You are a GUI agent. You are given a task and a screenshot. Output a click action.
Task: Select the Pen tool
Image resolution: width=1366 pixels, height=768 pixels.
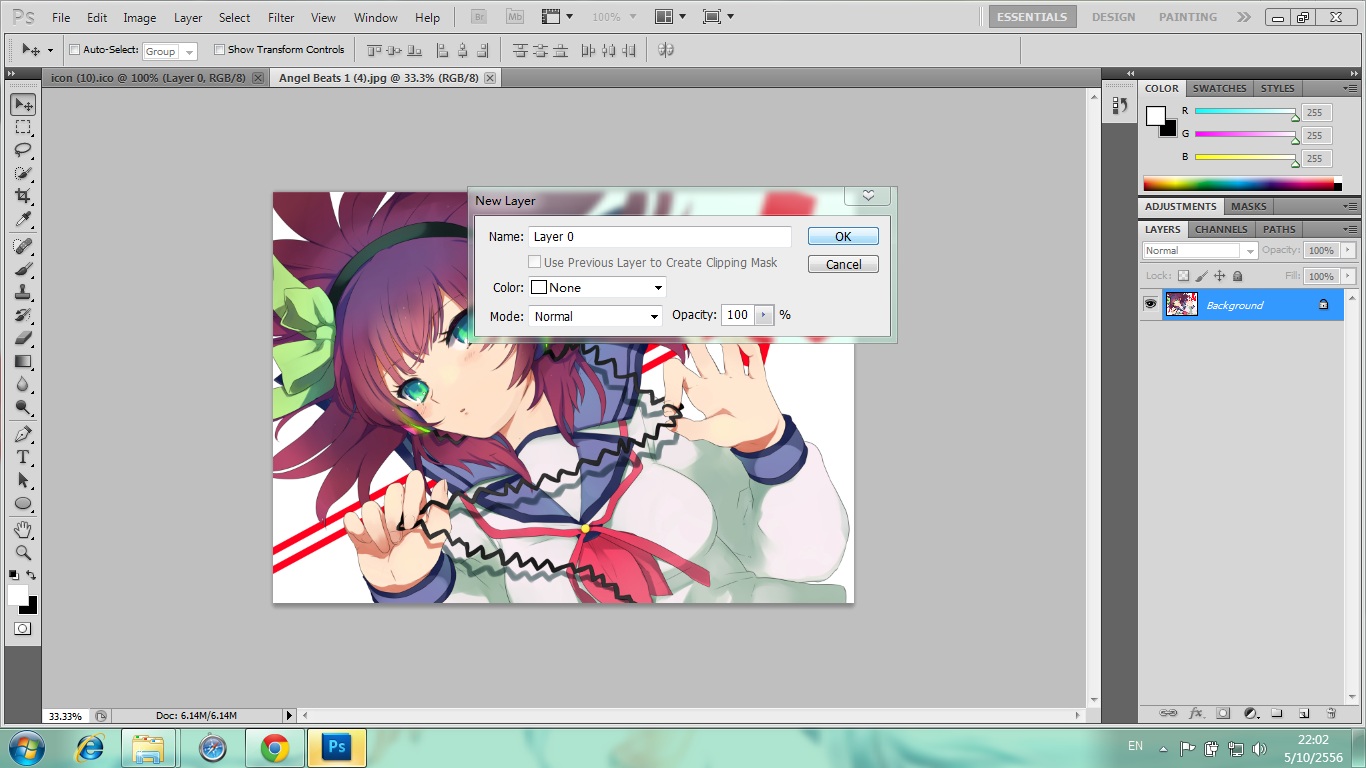23,434
